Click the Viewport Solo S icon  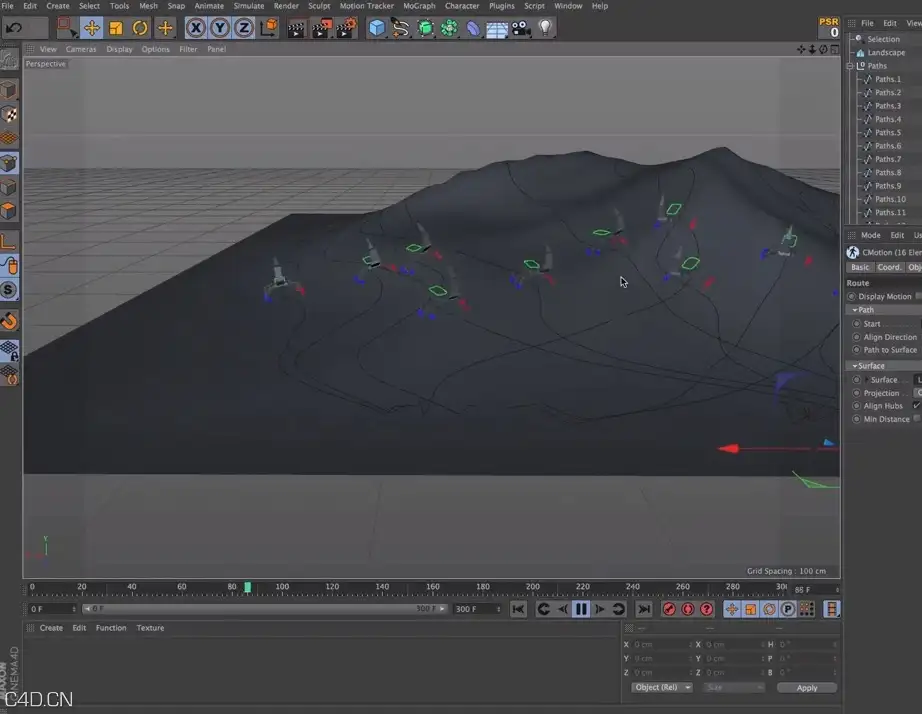(x=9, y=290)
